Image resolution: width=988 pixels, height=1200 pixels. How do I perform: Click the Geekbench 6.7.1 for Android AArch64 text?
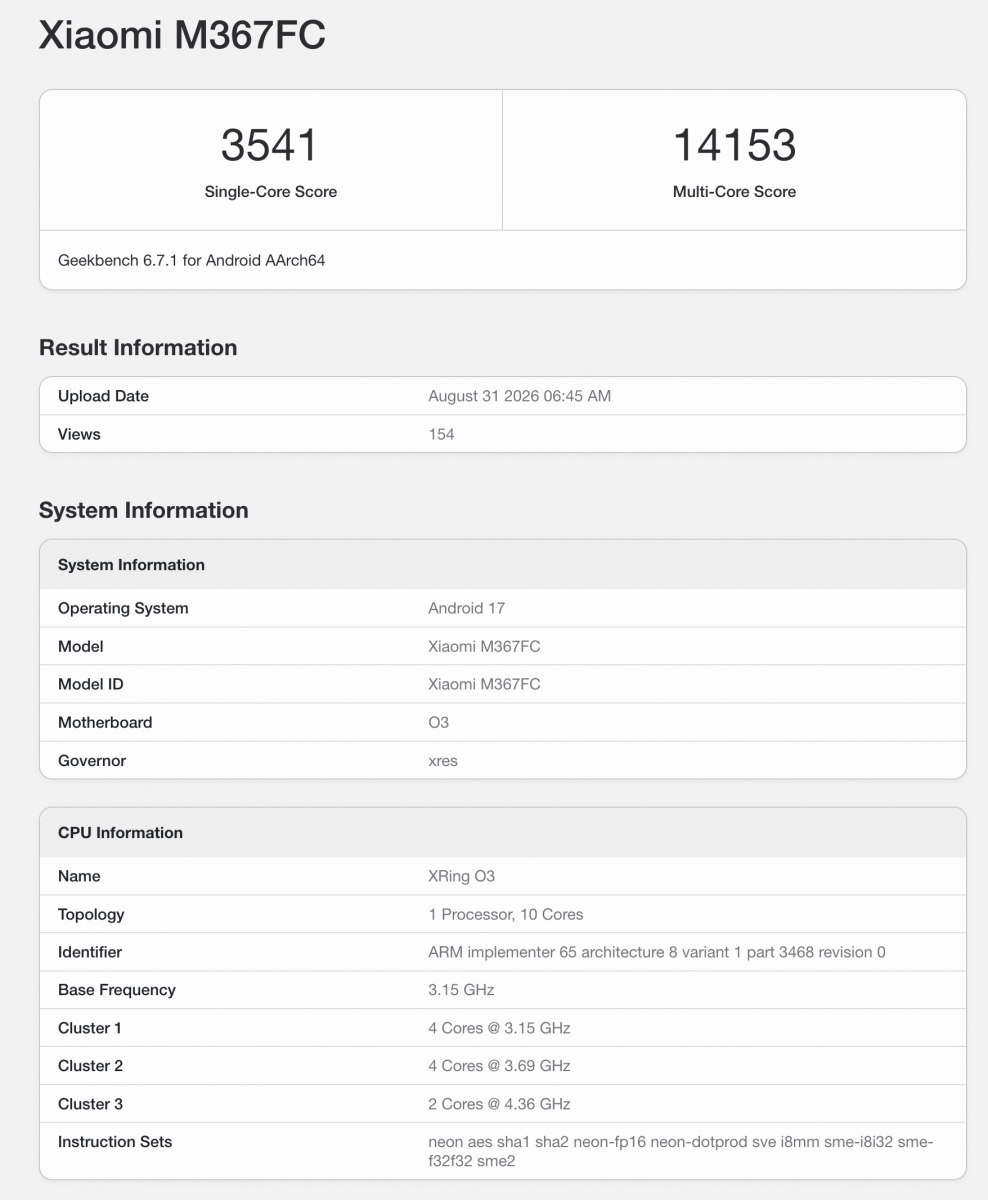192,261
